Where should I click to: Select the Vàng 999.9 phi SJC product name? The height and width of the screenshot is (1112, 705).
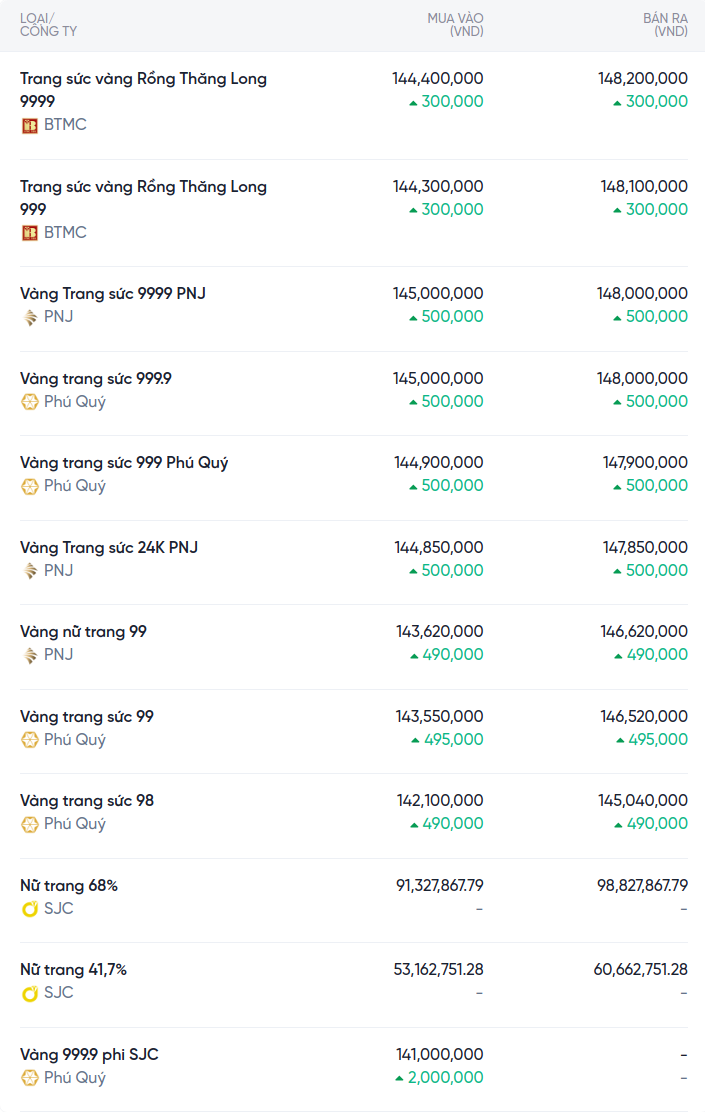89,1054
